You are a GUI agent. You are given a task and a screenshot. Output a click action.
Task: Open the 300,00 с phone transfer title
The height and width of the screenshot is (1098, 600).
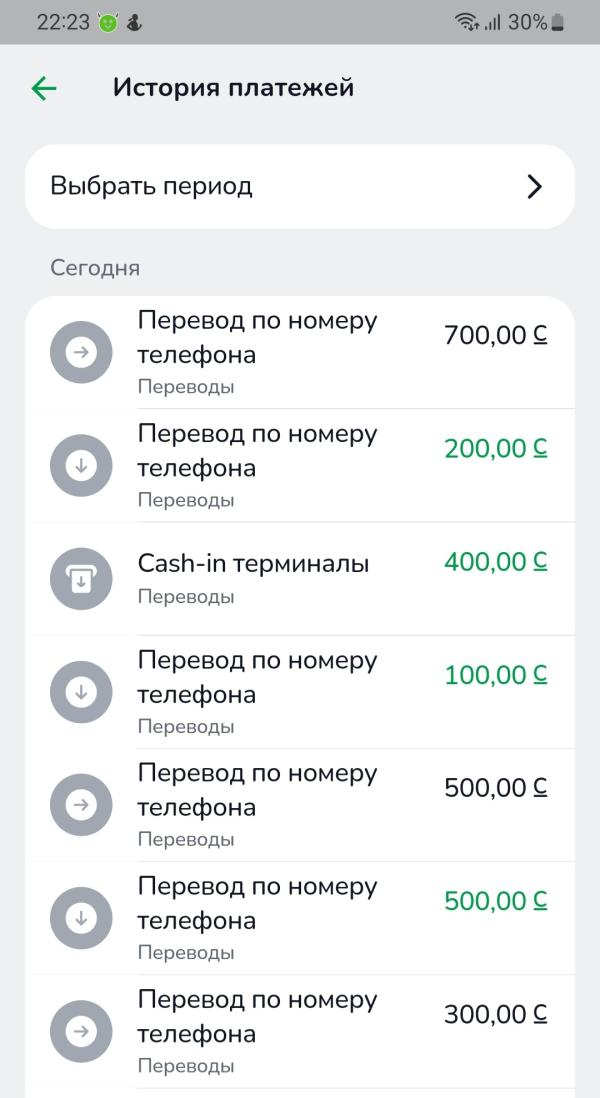[257, 1017]
